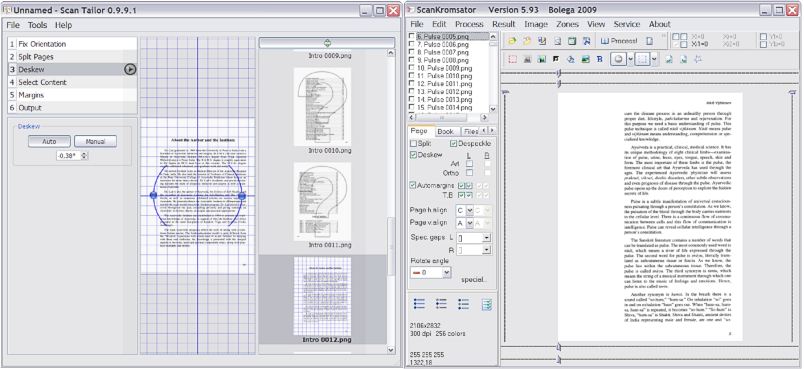Switch to the Files tab
Screen dimensions: 804x369
click(471, 131)
